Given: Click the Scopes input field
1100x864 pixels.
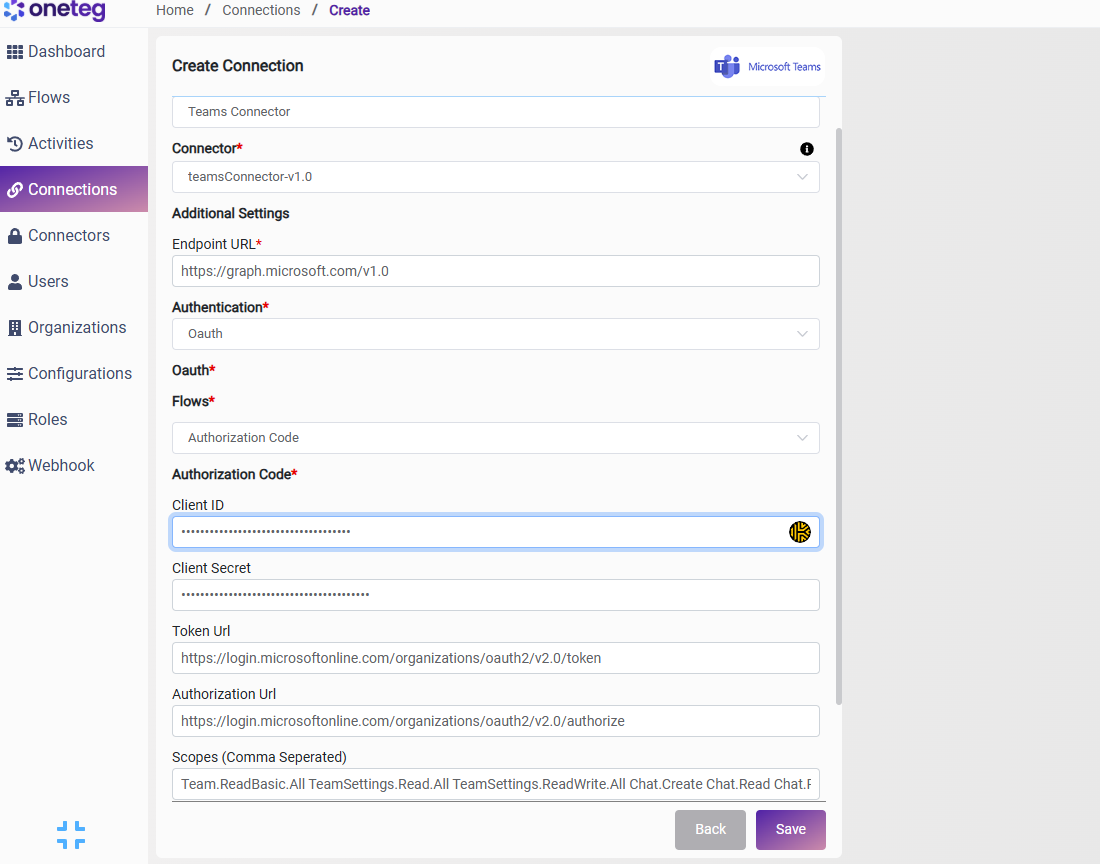Looking at the screenshot, I should tap(495, 784).
